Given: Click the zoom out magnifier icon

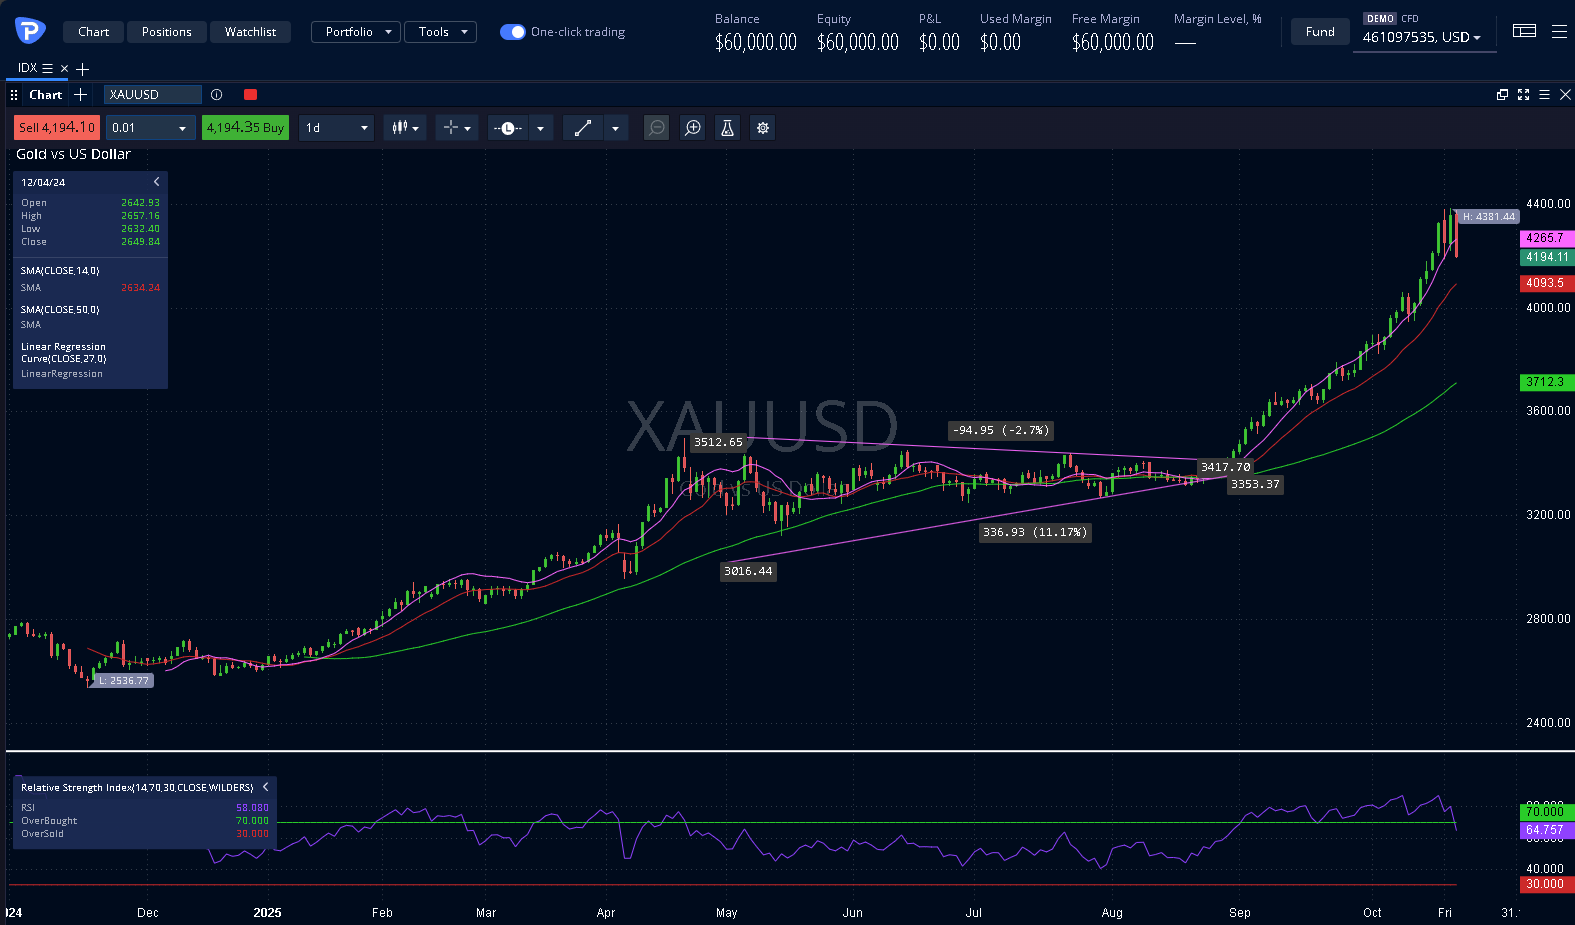Looking at the screenshot, I should pos(656,128).
